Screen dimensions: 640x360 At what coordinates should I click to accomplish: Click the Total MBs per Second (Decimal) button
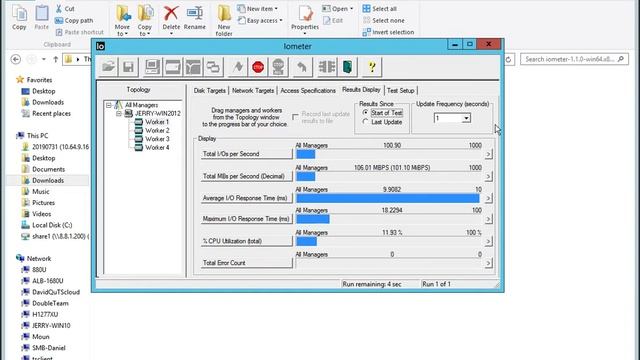click(247, 176)
